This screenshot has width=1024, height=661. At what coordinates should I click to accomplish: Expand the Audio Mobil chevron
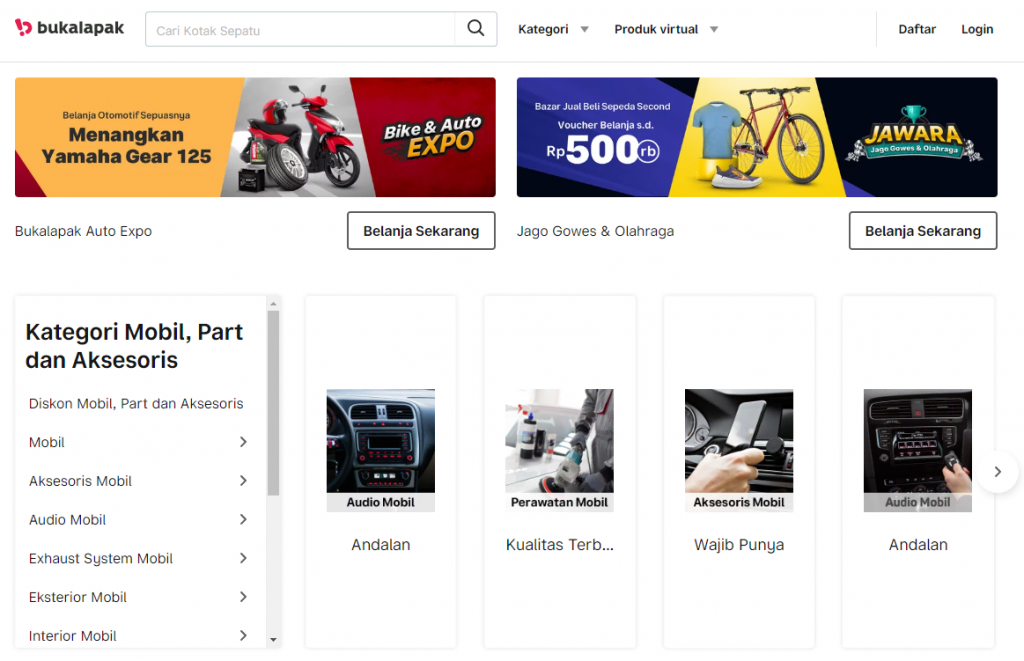243,519
